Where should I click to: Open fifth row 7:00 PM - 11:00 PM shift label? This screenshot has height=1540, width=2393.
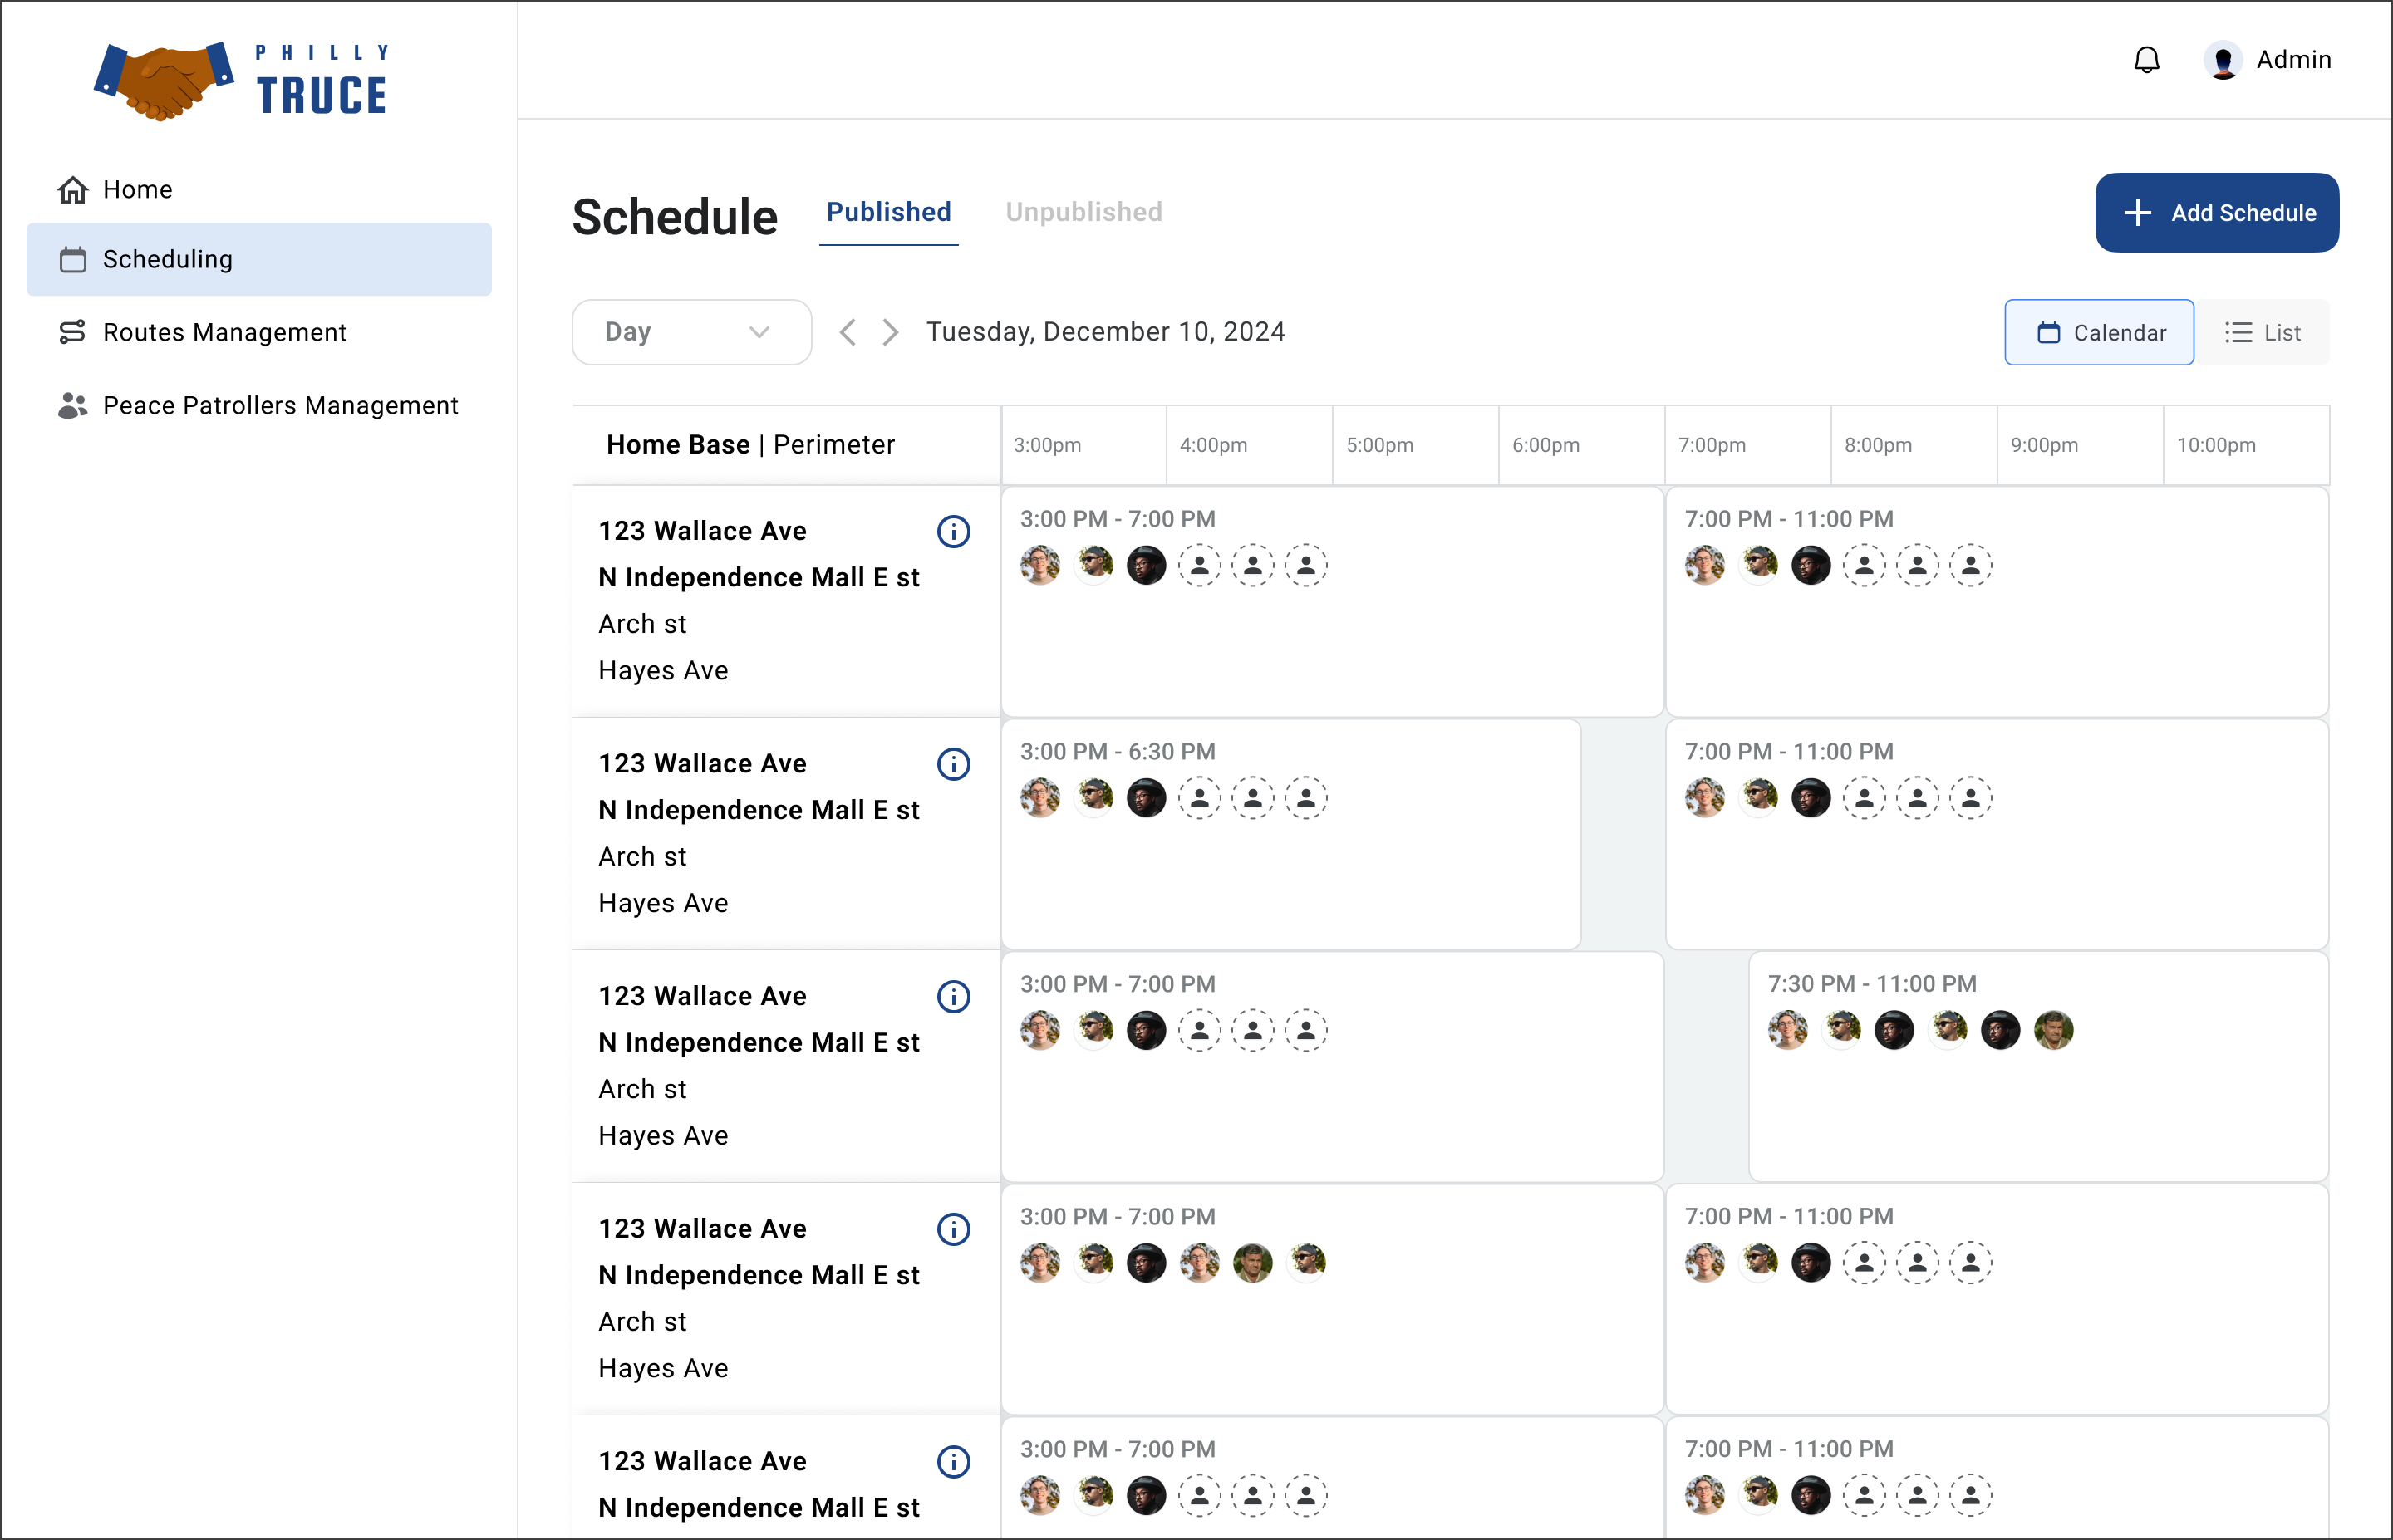coord(1788,1449)
